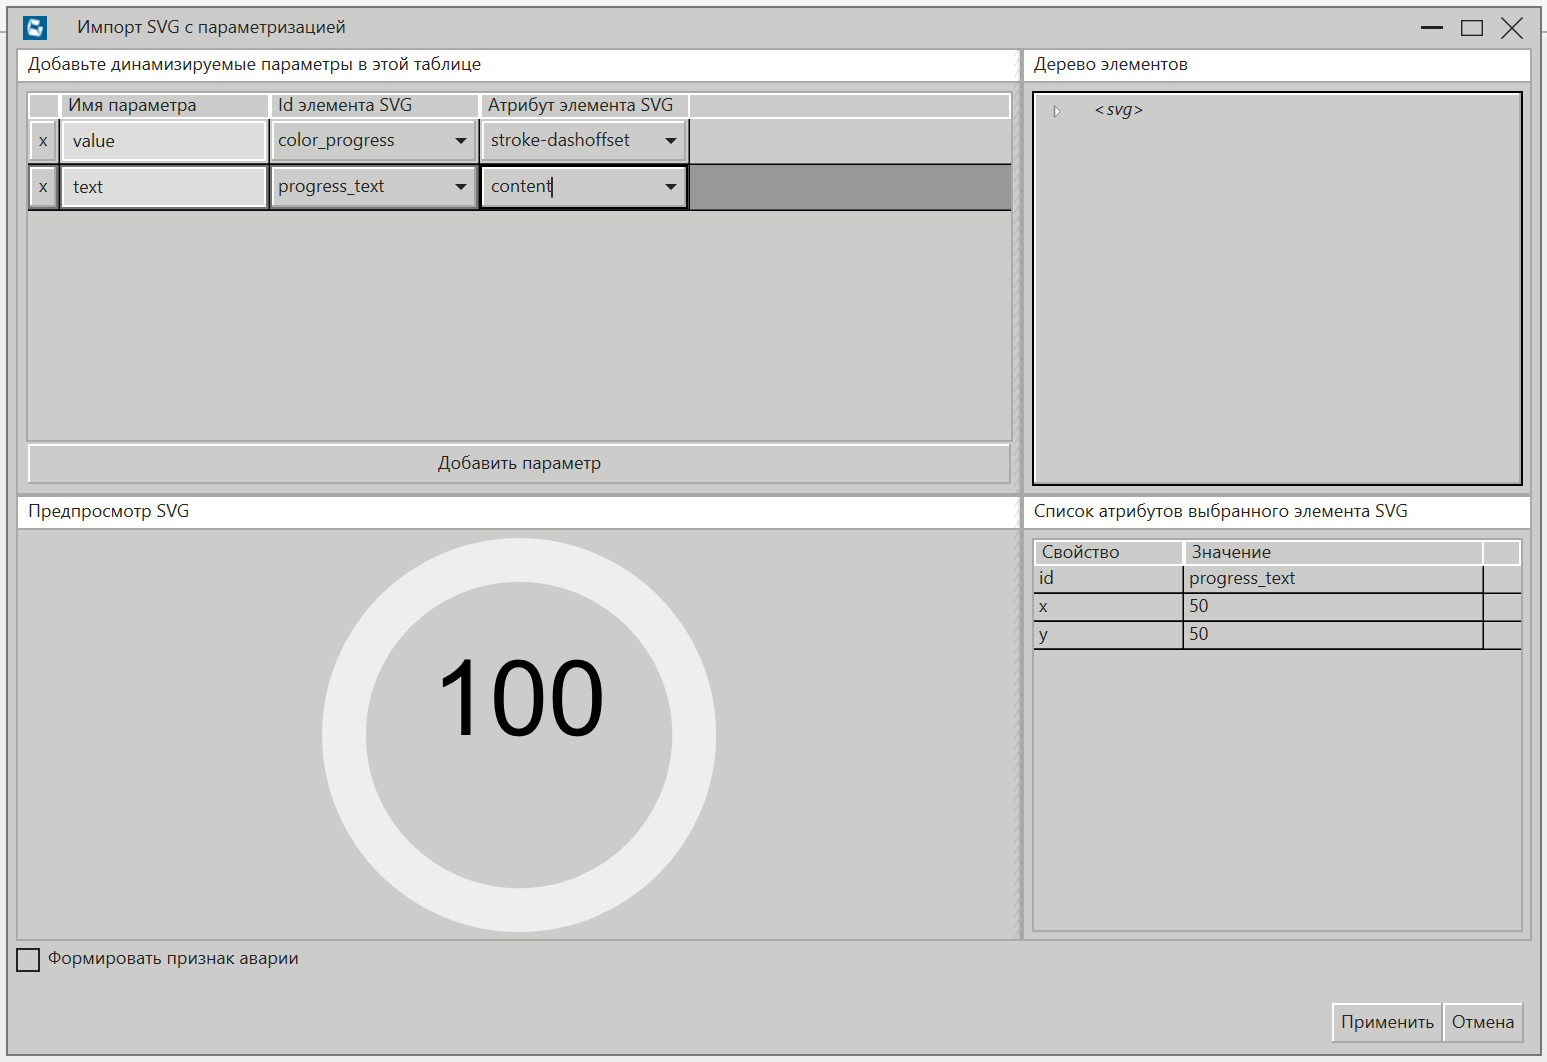Enable the "Формировать признак аварии" checkbox

pos(27,959)
